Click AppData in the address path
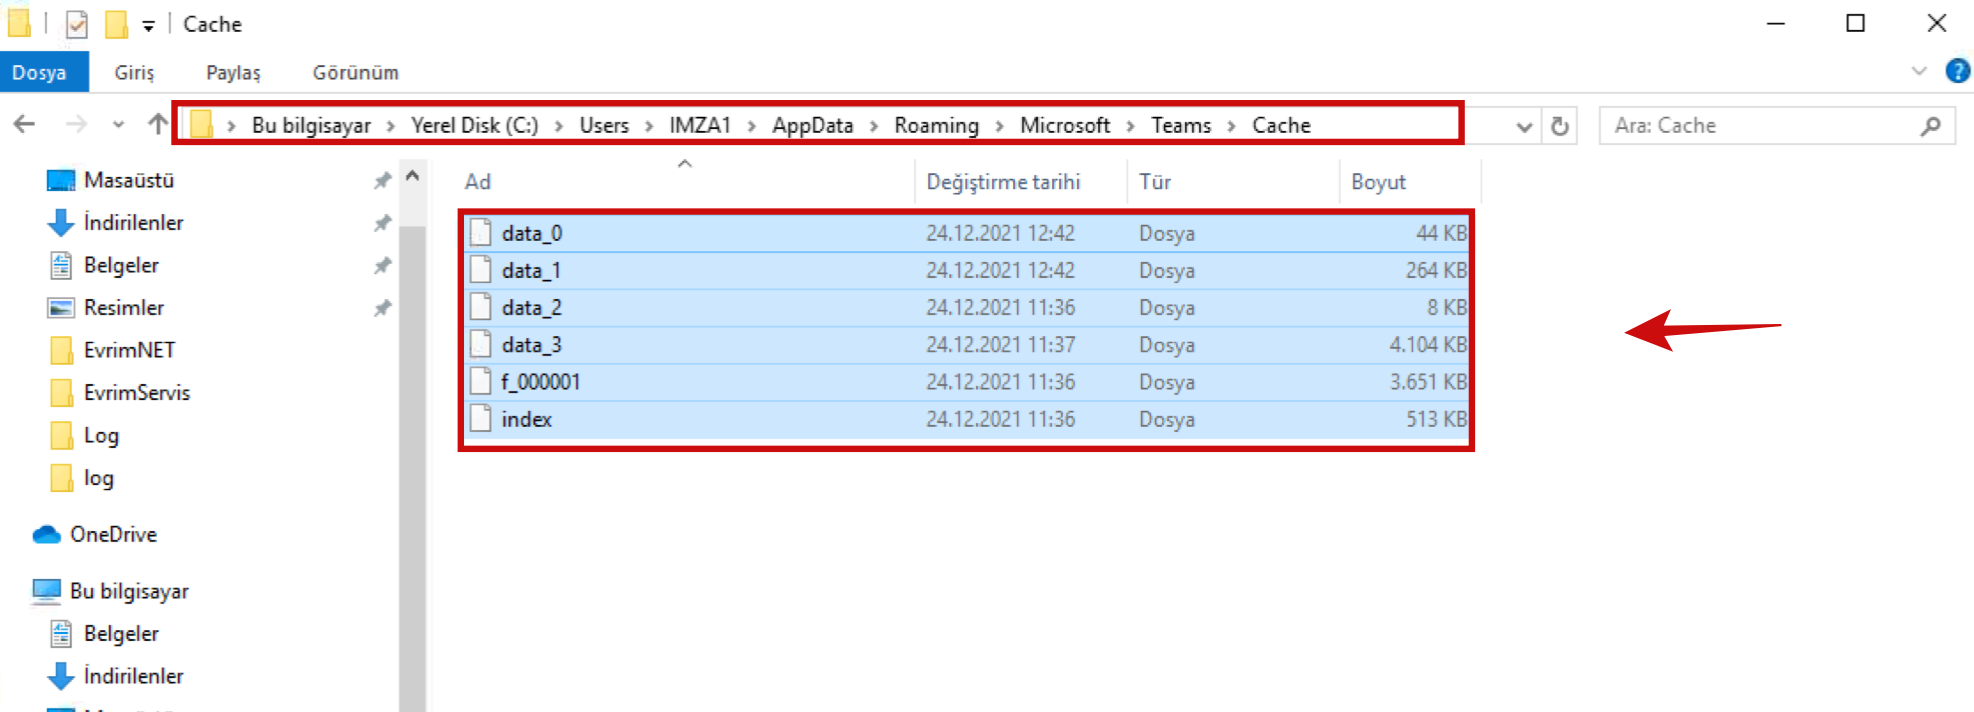Screen dimensions: 1974x712 (x=813, y=126)
